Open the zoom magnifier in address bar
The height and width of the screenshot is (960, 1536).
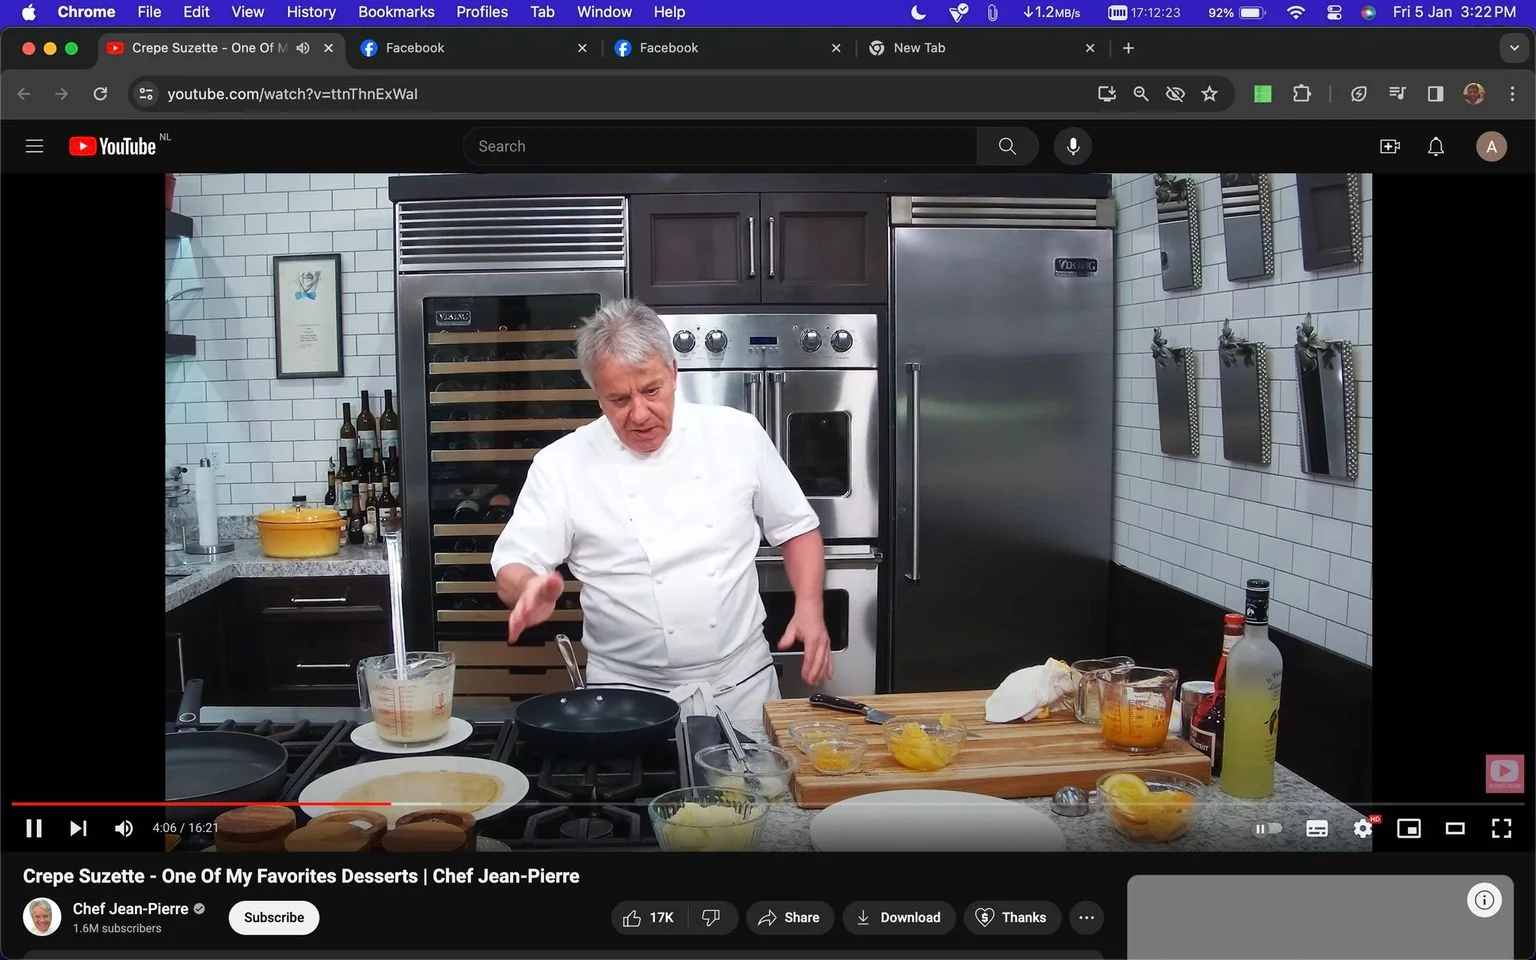[1141, 94]
